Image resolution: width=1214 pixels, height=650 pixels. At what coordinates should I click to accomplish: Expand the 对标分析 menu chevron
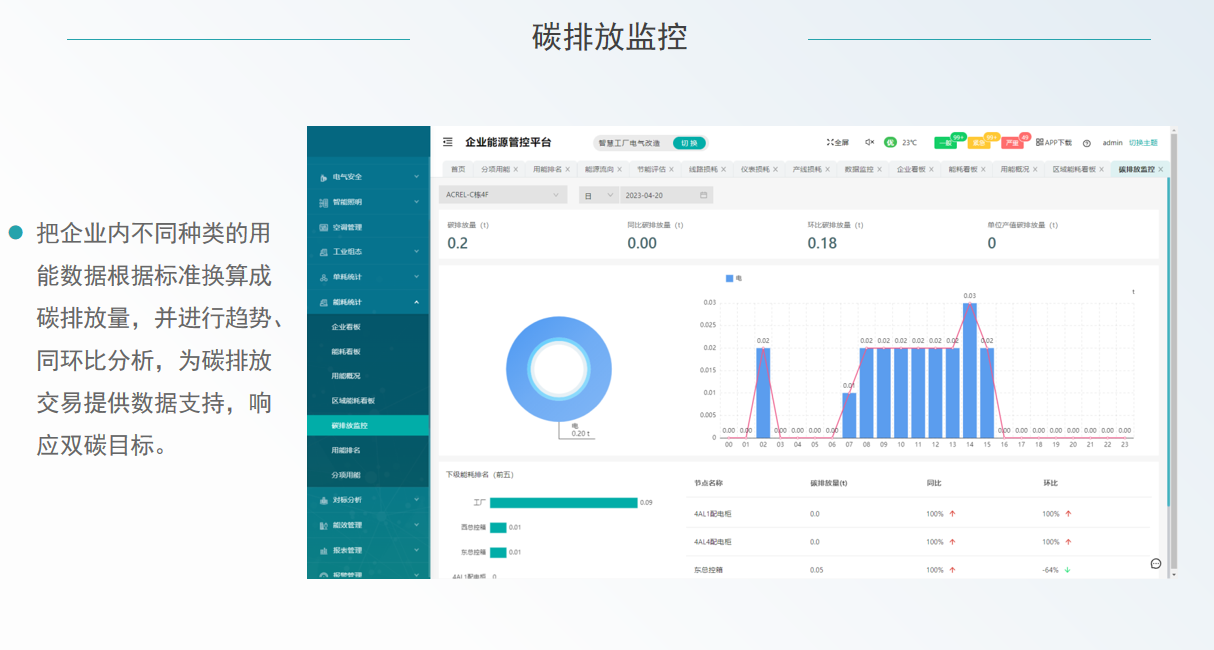(x=416, y=500)
